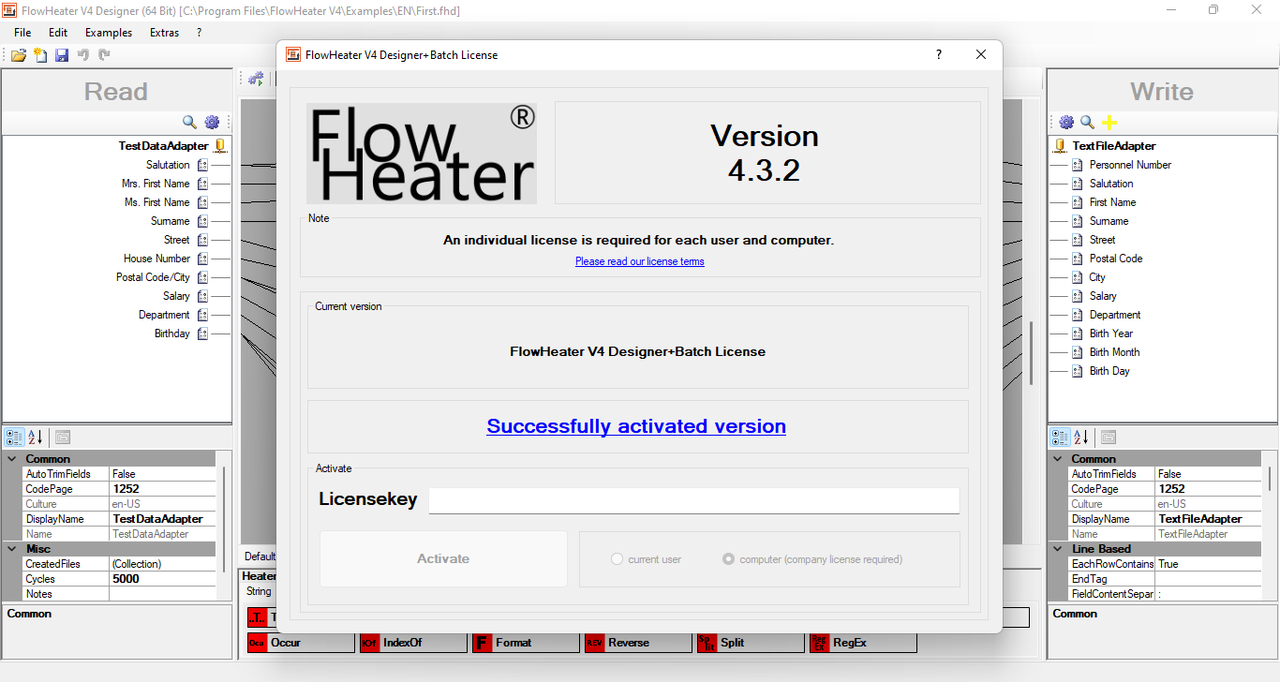
Task: Click the undo arrow in the toolbar
Action: pyautogui.click(x=84, y=55)
